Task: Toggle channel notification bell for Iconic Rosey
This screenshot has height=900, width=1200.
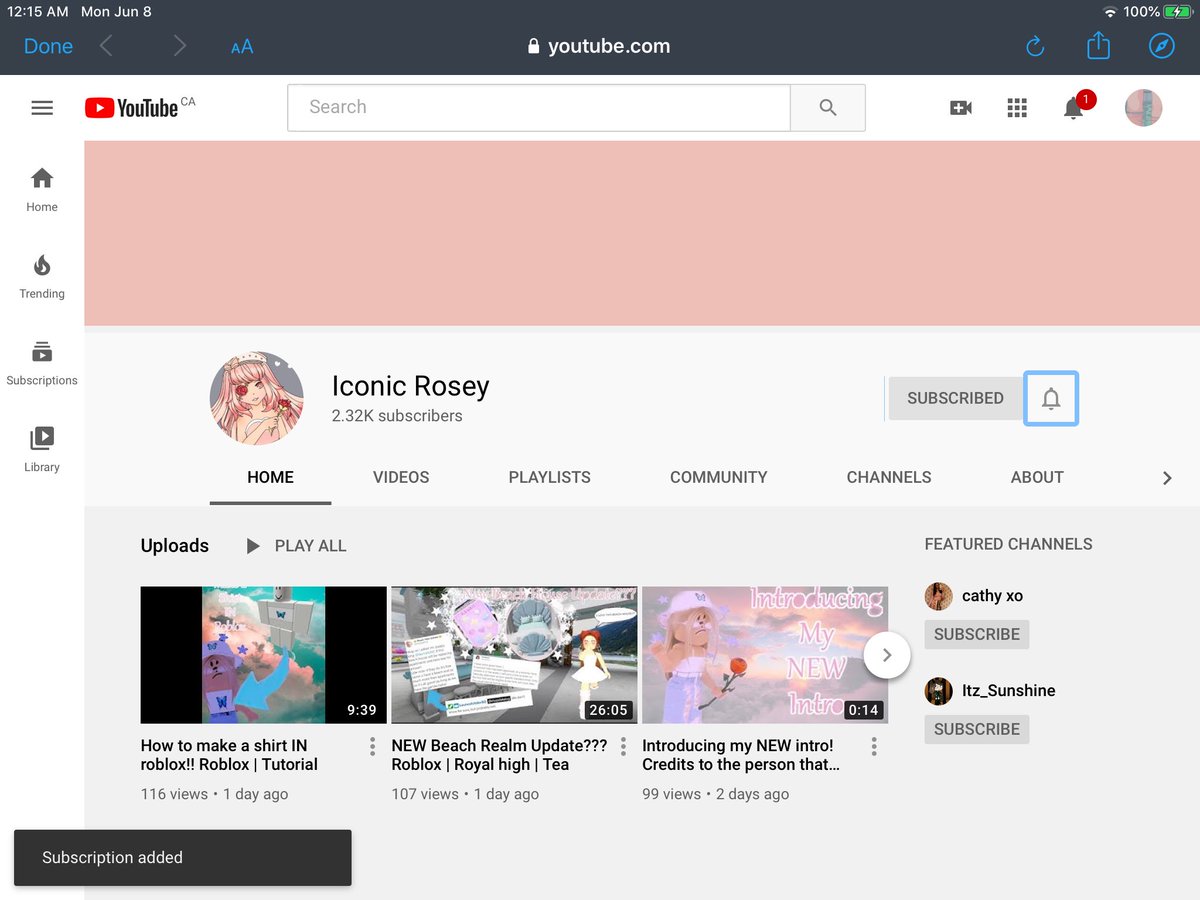Action: point(1051,398)
